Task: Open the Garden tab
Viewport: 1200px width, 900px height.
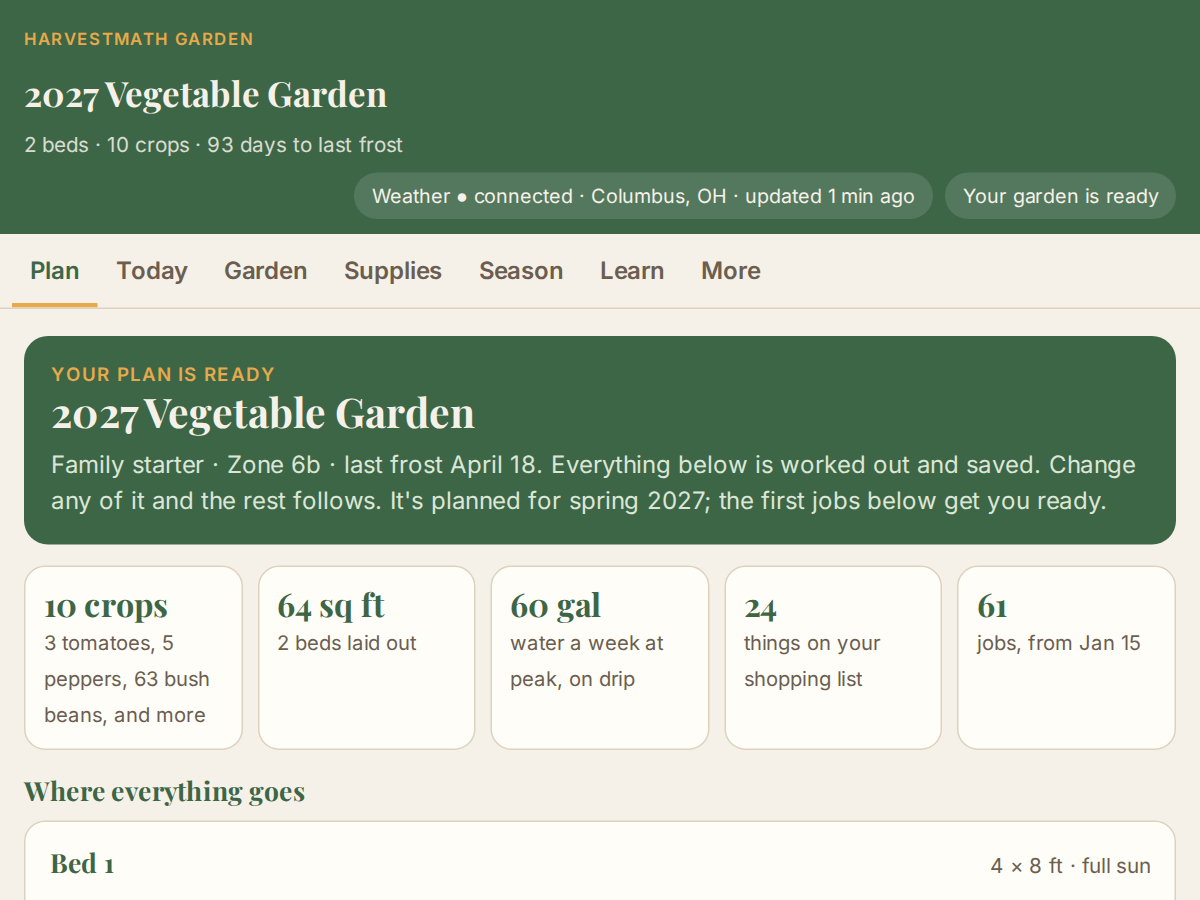Action: coord(266,271)
